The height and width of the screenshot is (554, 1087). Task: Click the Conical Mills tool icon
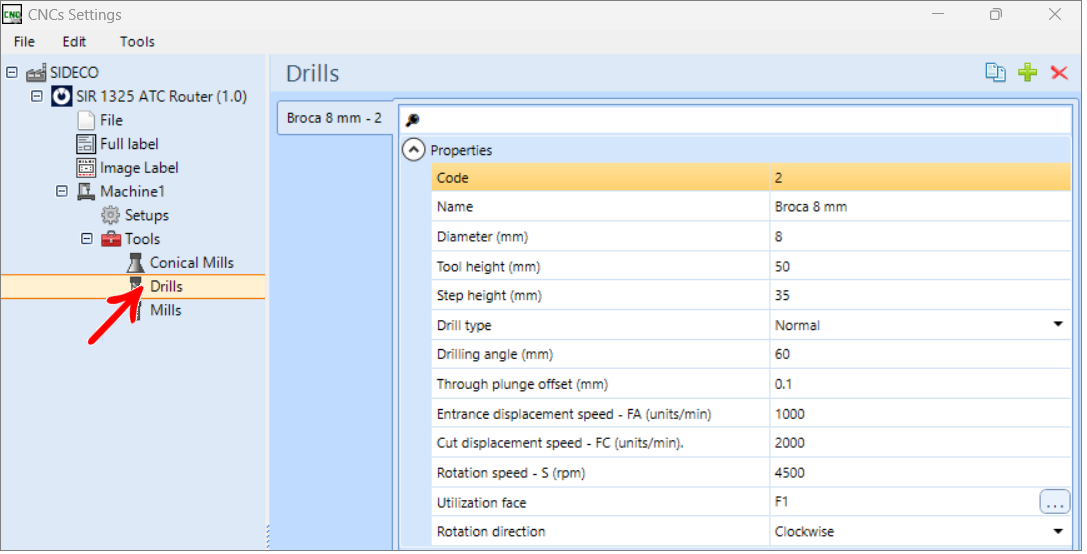point(136,263)
